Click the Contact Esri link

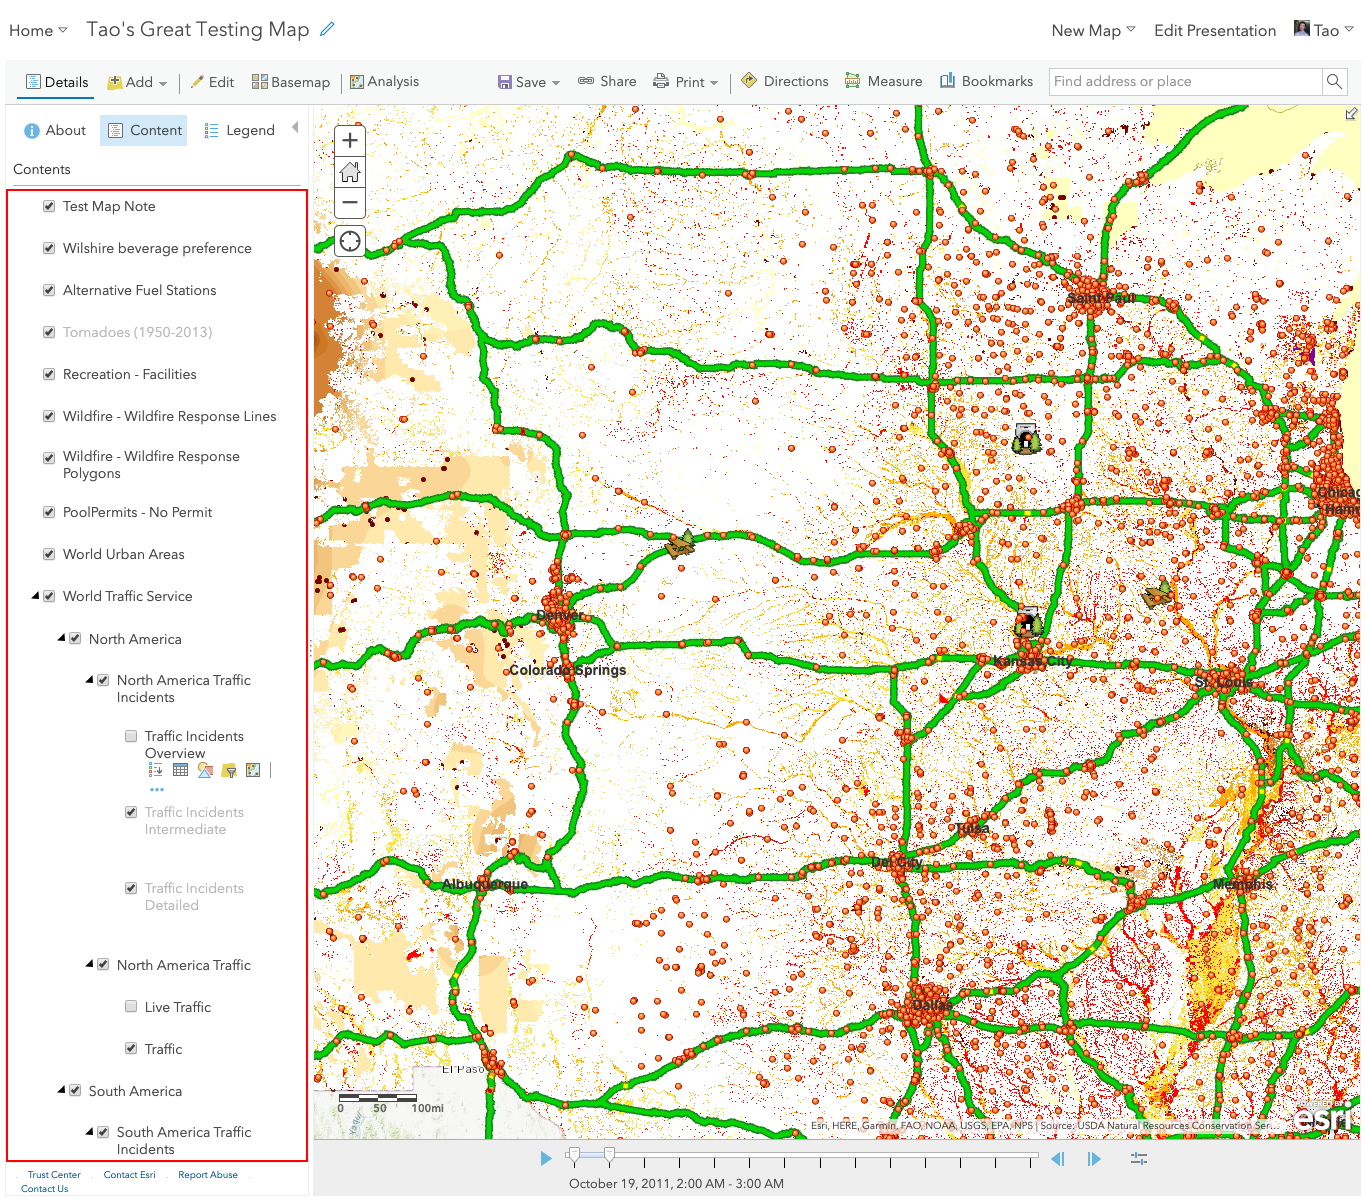click(x=128, y=1174)
